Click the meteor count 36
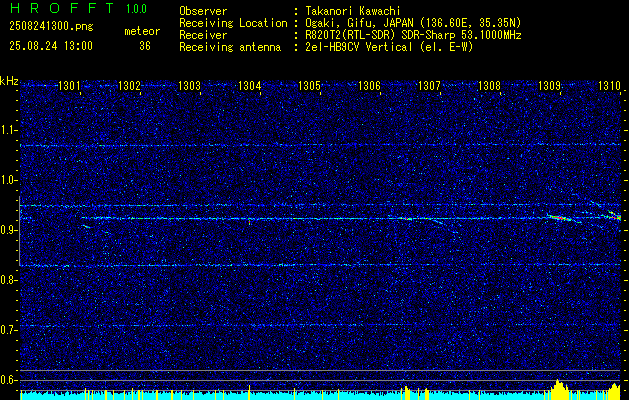This screenshot has width=629, height=400. tap(145, 46)
